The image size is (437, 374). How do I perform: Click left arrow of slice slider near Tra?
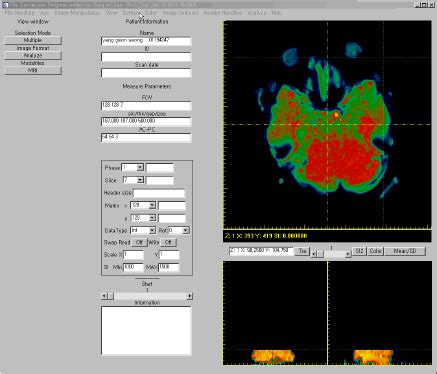(x=313, y=254)
